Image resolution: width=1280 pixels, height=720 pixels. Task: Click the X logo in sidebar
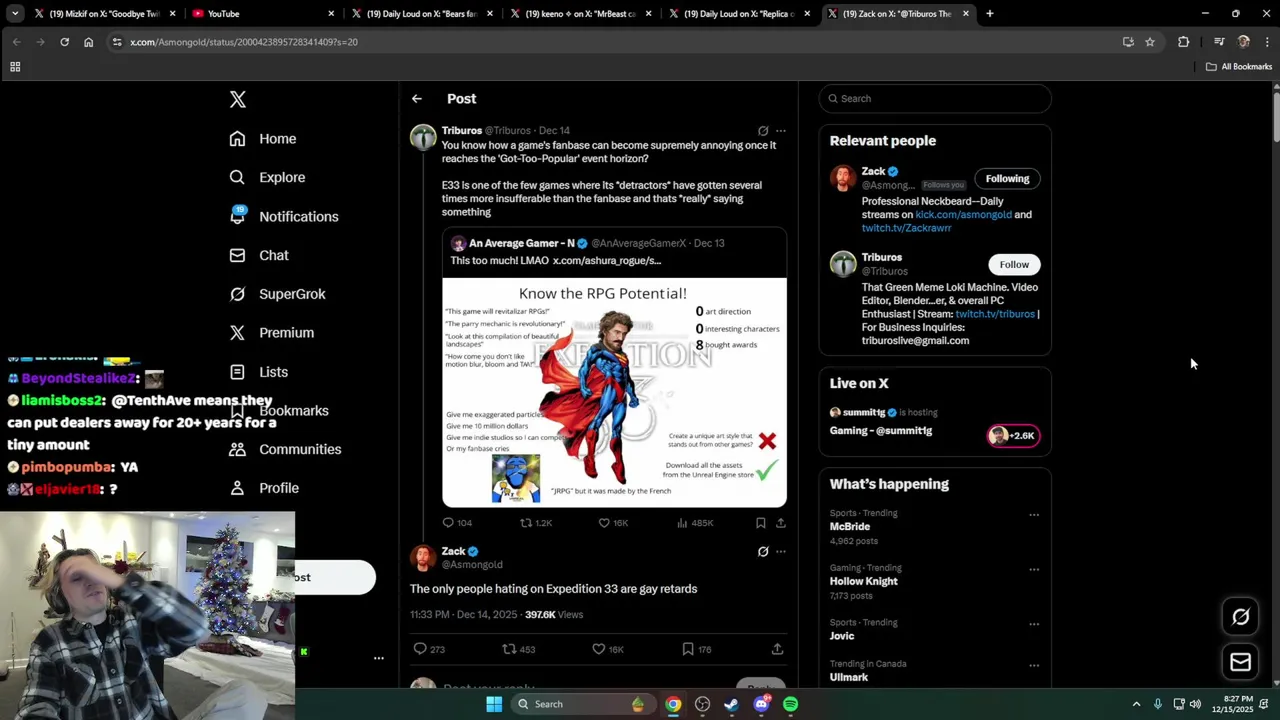[x=237, y=99]
